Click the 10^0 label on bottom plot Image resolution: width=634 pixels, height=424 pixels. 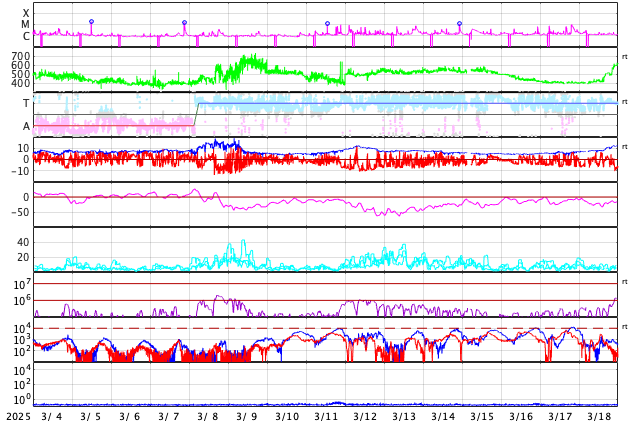click(22, 400)
